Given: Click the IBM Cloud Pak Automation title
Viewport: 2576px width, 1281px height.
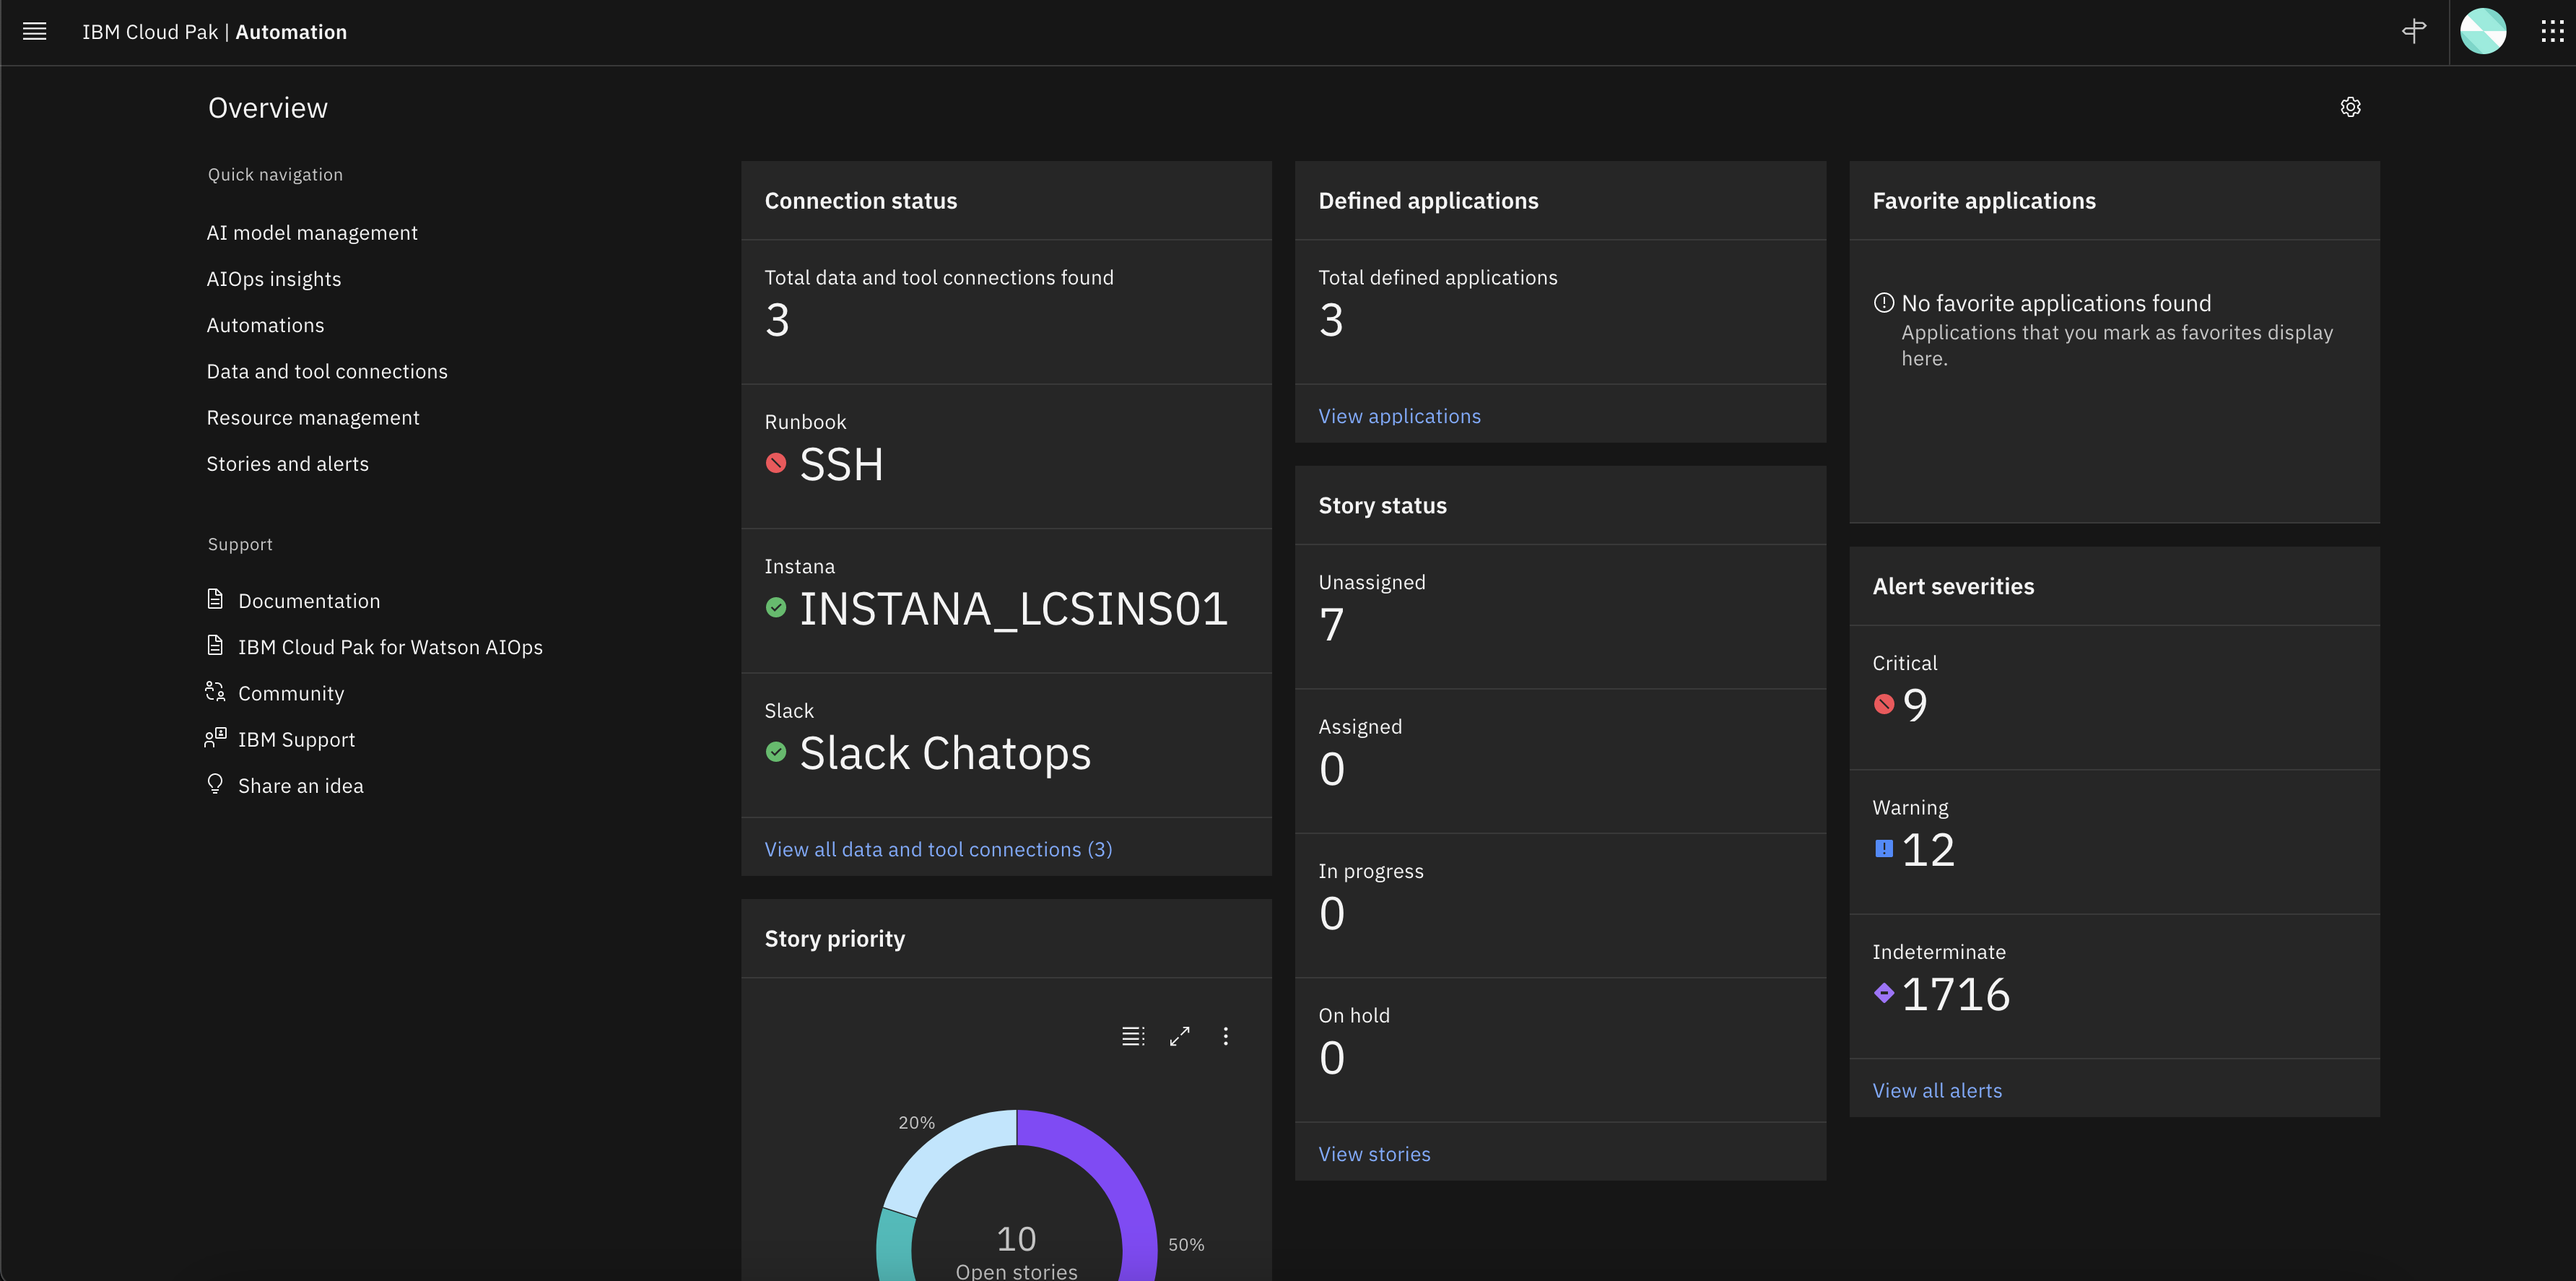Looking at the screenshot, I should pos(214,32).
